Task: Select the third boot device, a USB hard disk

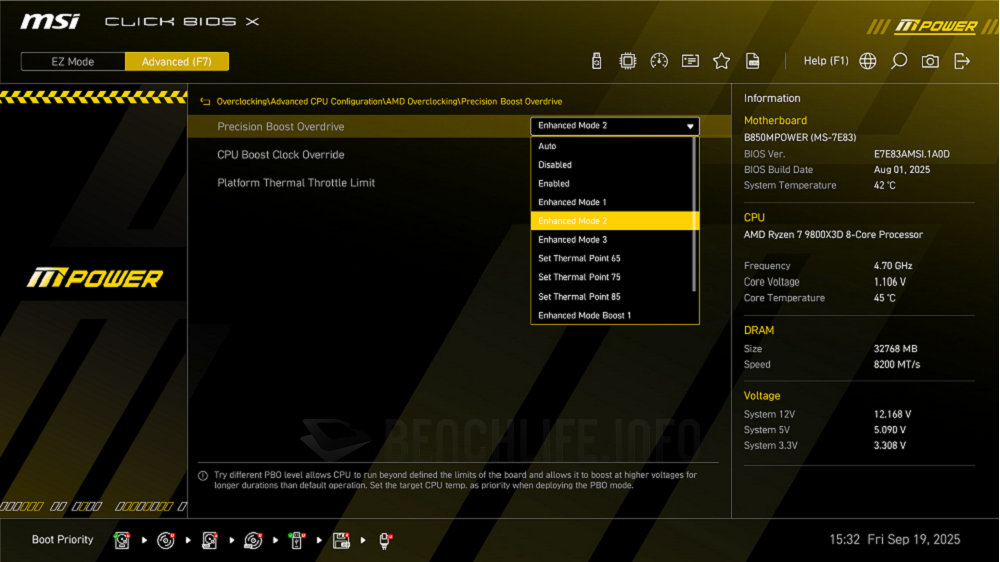Action: click(209, 540)
